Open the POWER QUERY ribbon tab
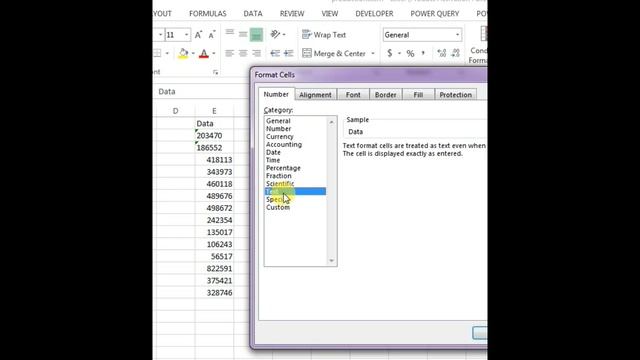 (435, 13)
